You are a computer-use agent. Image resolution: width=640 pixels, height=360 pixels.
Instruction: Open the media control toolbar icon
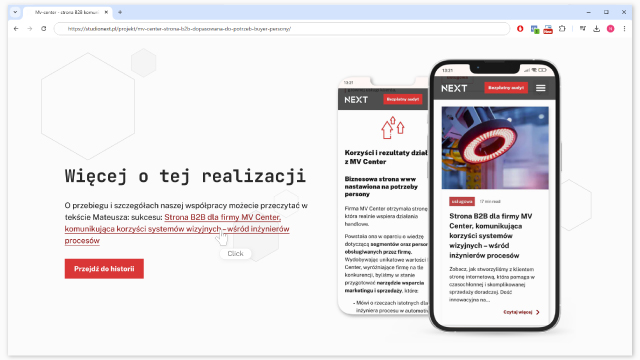582,29
